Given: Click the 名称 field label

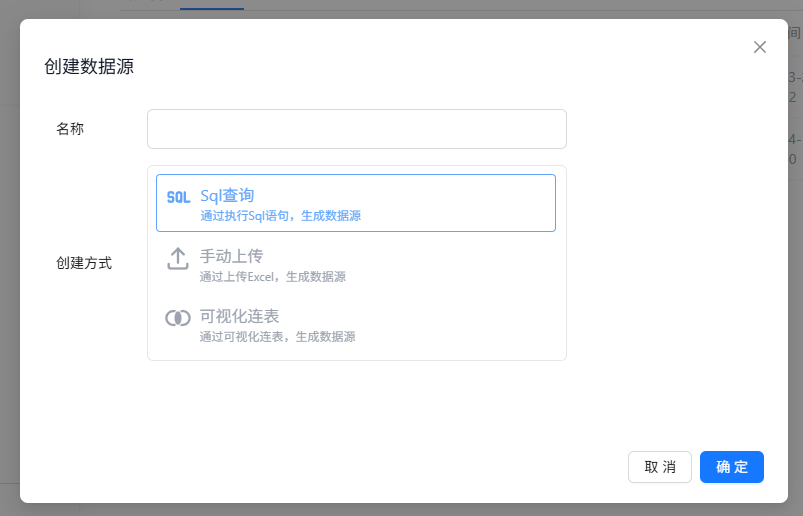Looking at the screenshot, I should 70,129.
